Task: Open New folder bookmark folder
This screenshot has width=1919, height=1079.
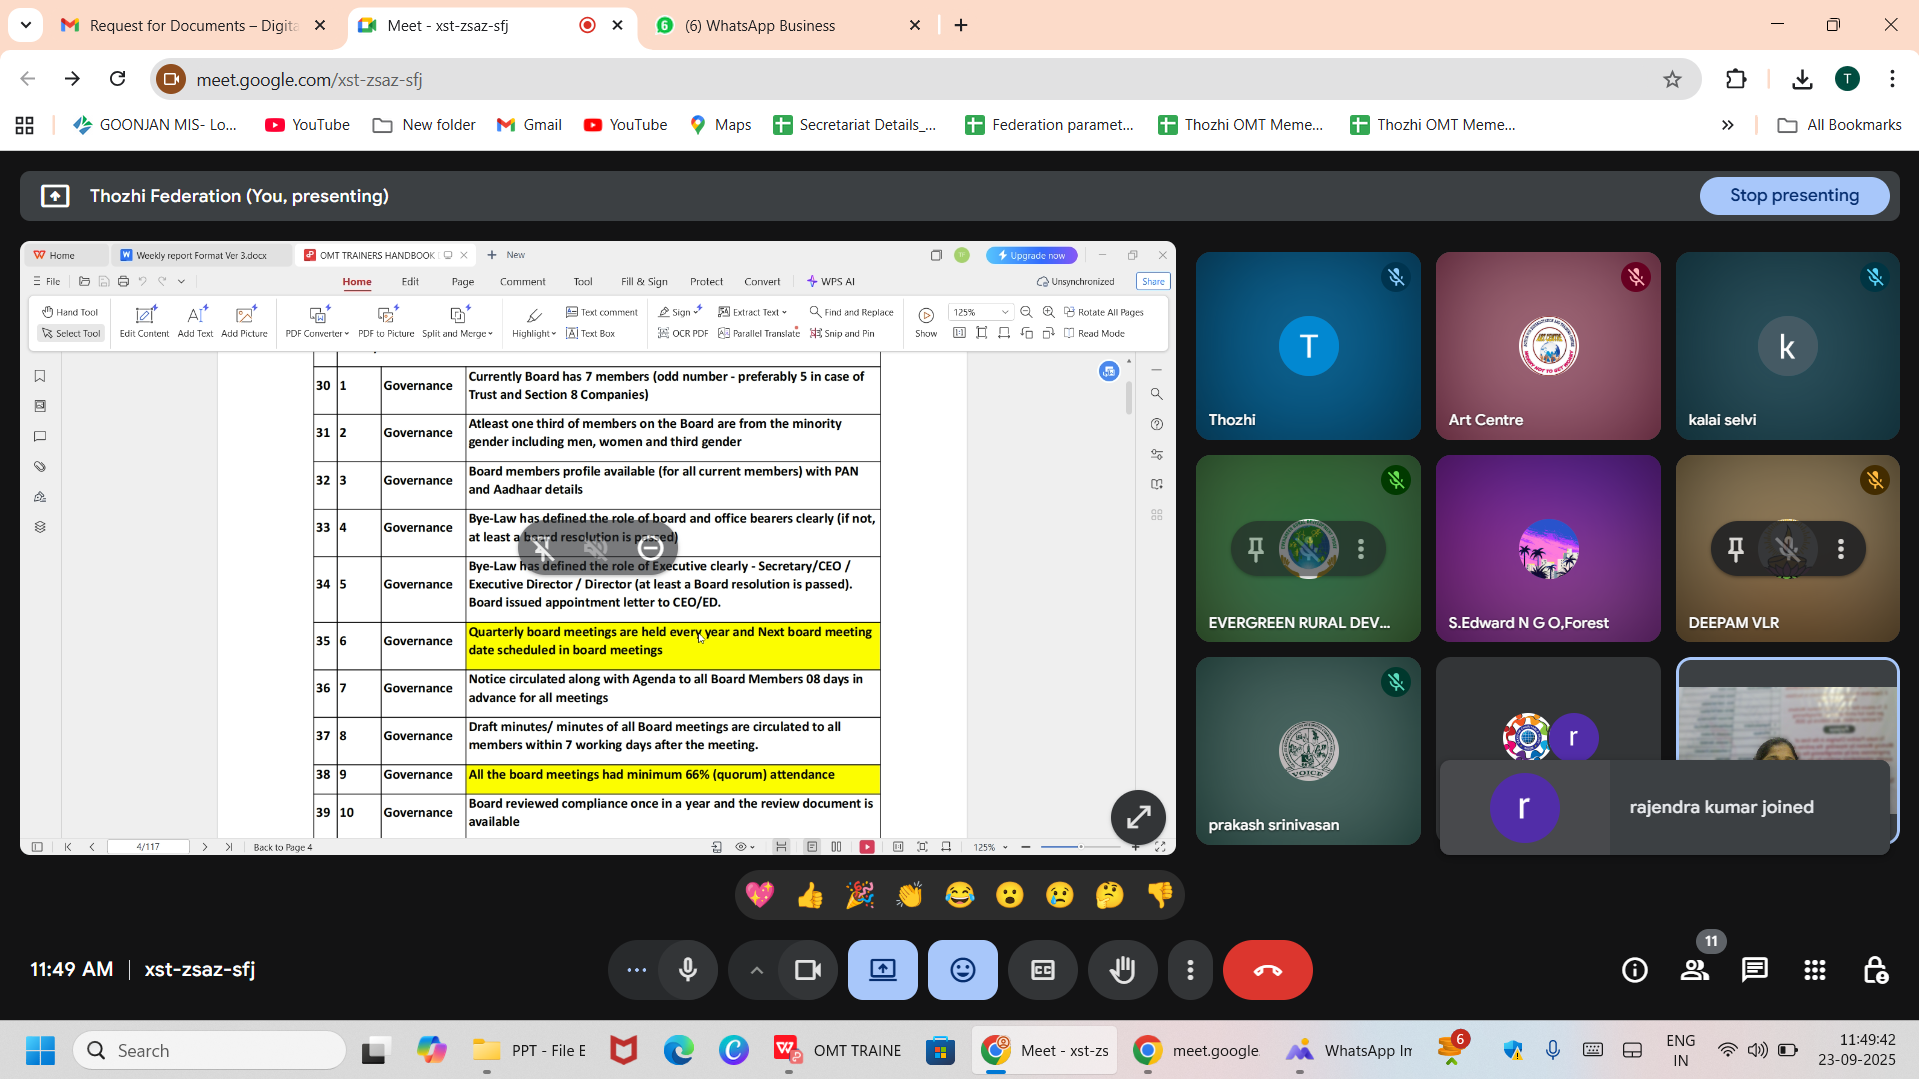Action: tap(424, 125)
